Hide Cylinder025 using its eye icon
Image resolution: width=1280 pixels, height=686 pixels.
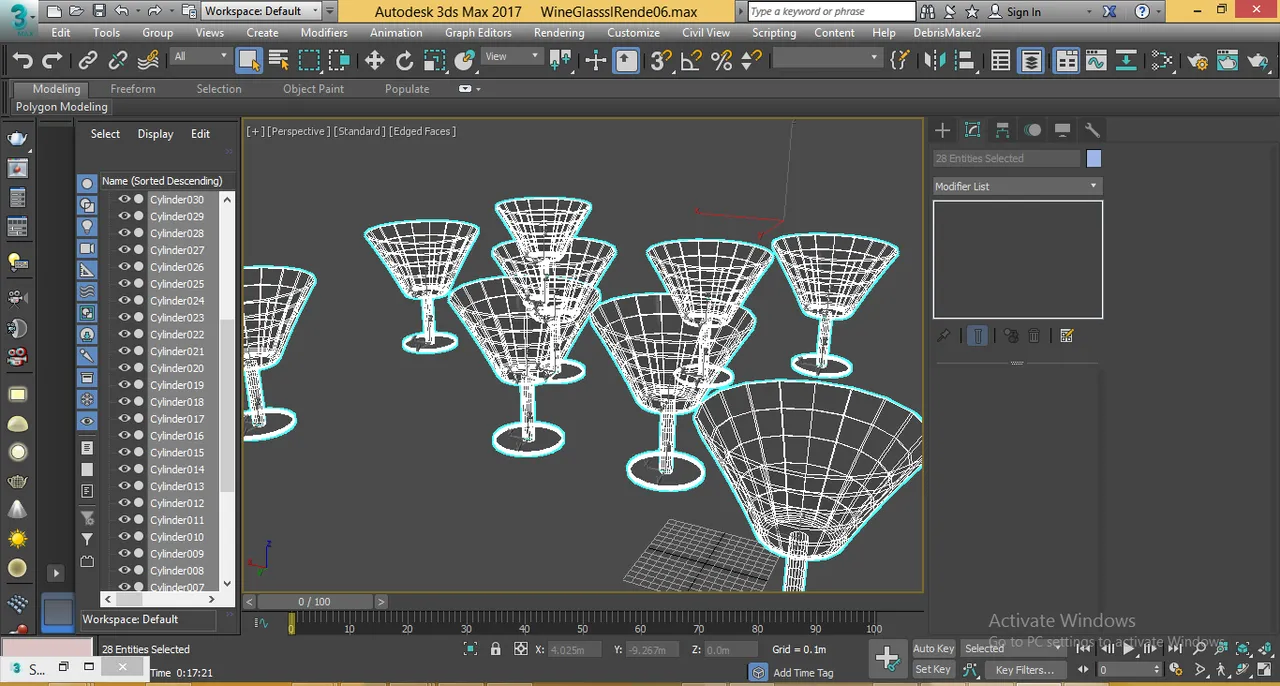(x=124, y=284)
